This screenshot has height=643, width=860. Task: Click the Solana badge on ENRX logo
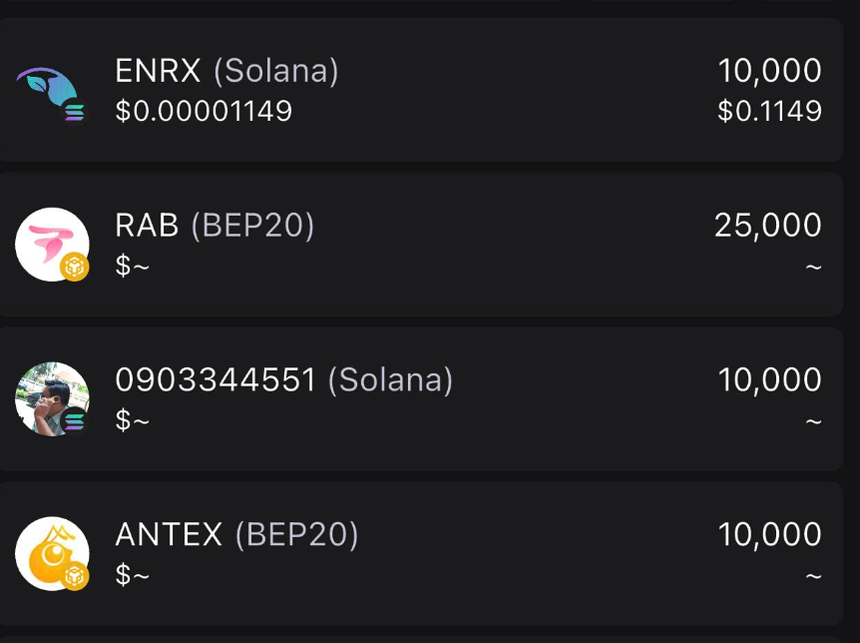coord(75,112)
